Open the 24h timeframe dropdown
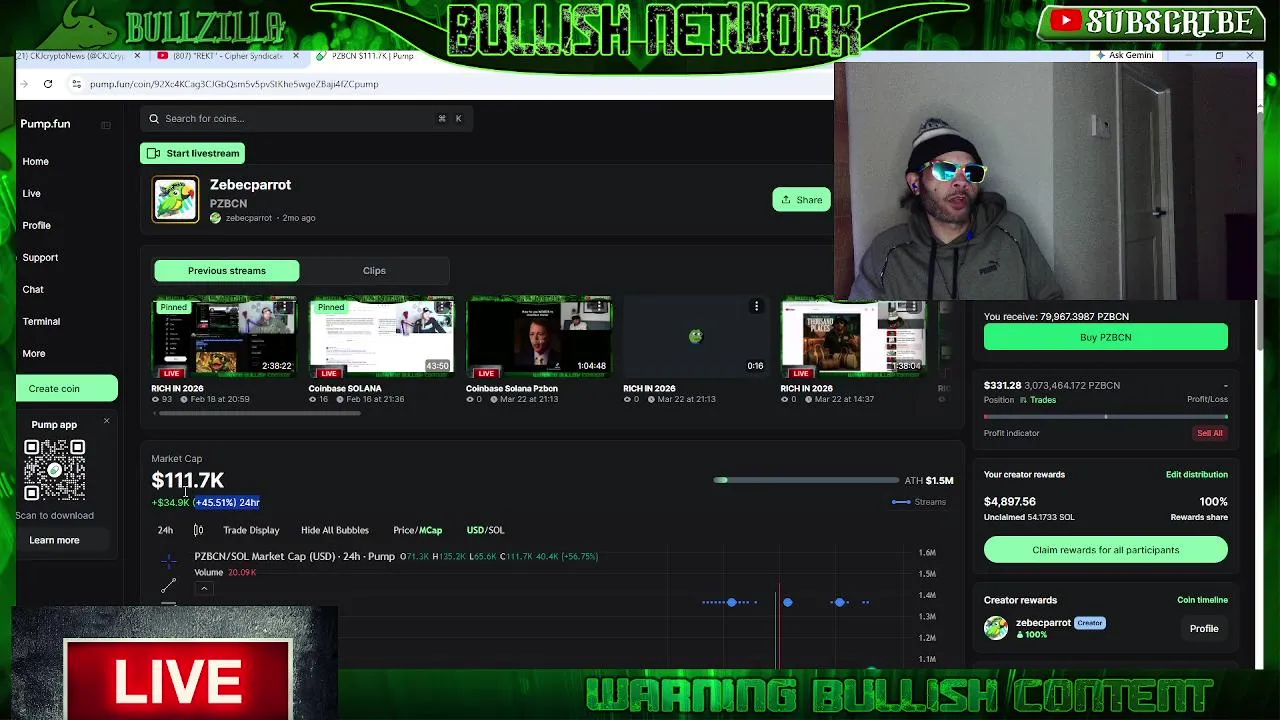 click(165, 530)
